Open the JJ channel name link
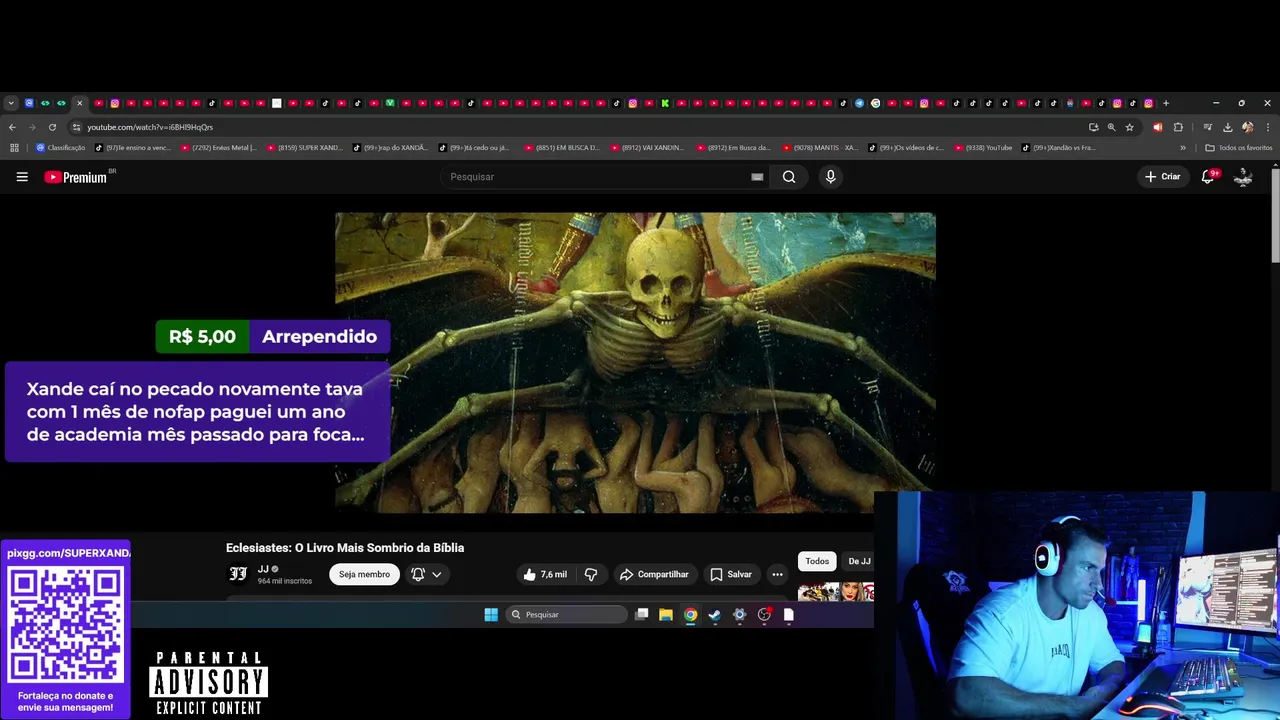This screenshot has height=720, width=1280. coord(263,569)
